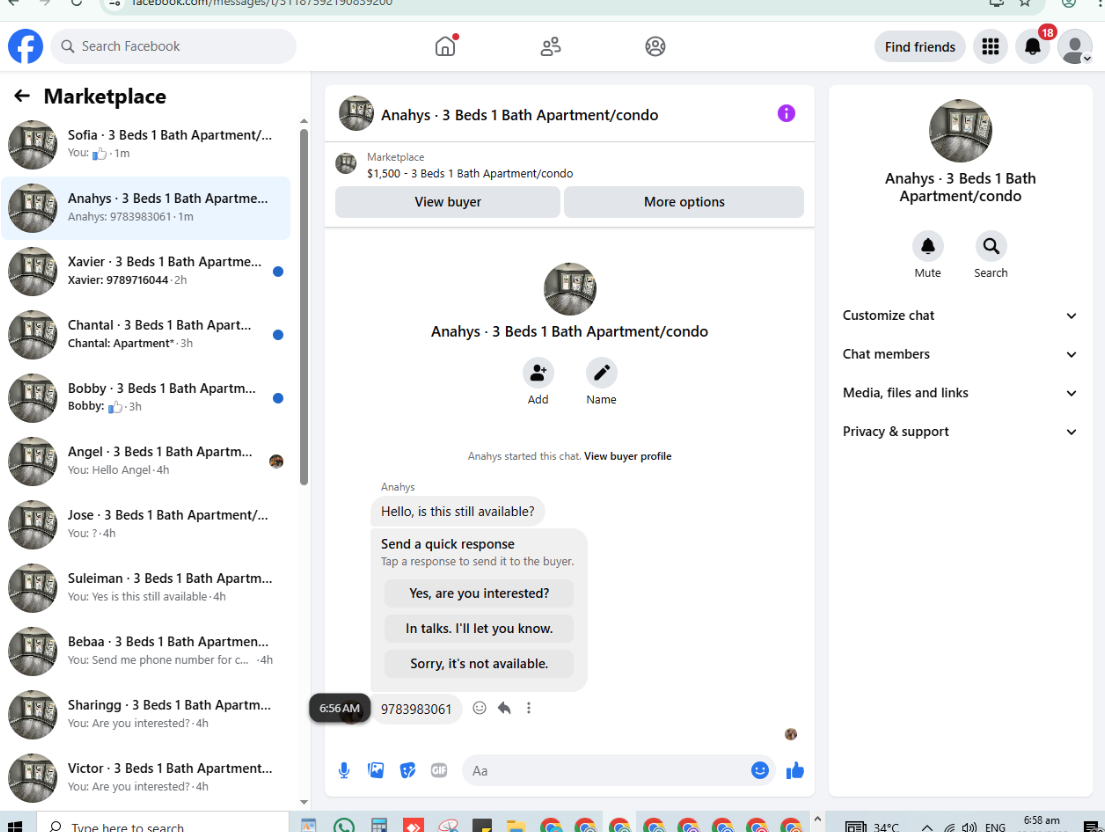1105x832 pixels.
Task: Open notifications bell with 18 badge
Action: [x=1032, y=46]
